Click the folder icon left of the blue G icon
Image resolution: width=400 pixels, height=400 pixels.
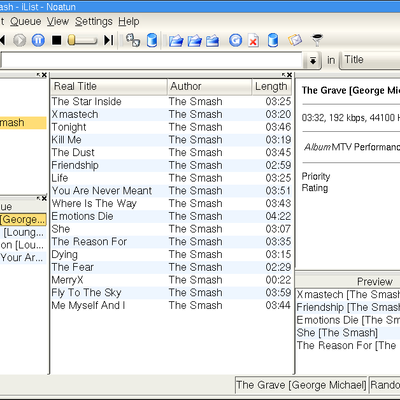[212, 41]
